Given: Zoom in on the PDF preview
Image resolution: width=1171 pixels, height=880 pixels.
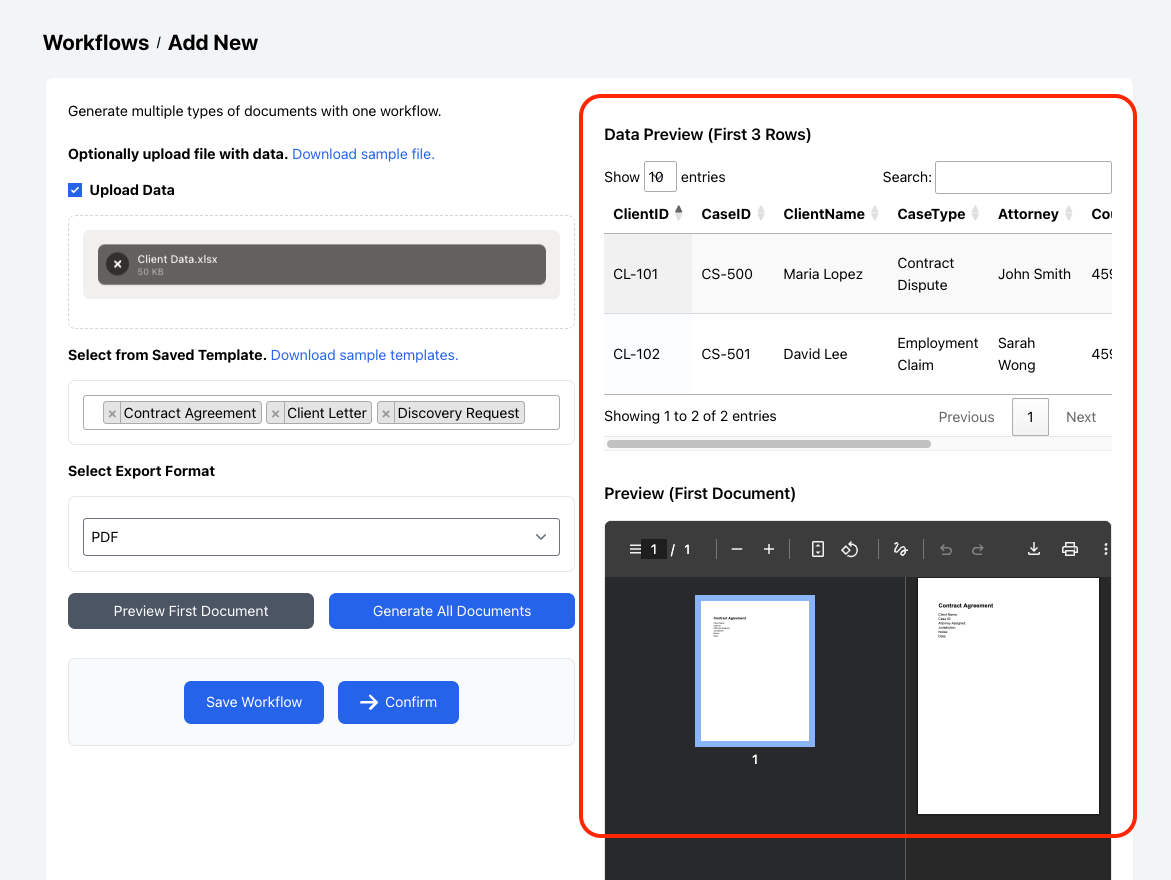Looking at the screenshot, I should pyautogui.click(x=769, y=549).
